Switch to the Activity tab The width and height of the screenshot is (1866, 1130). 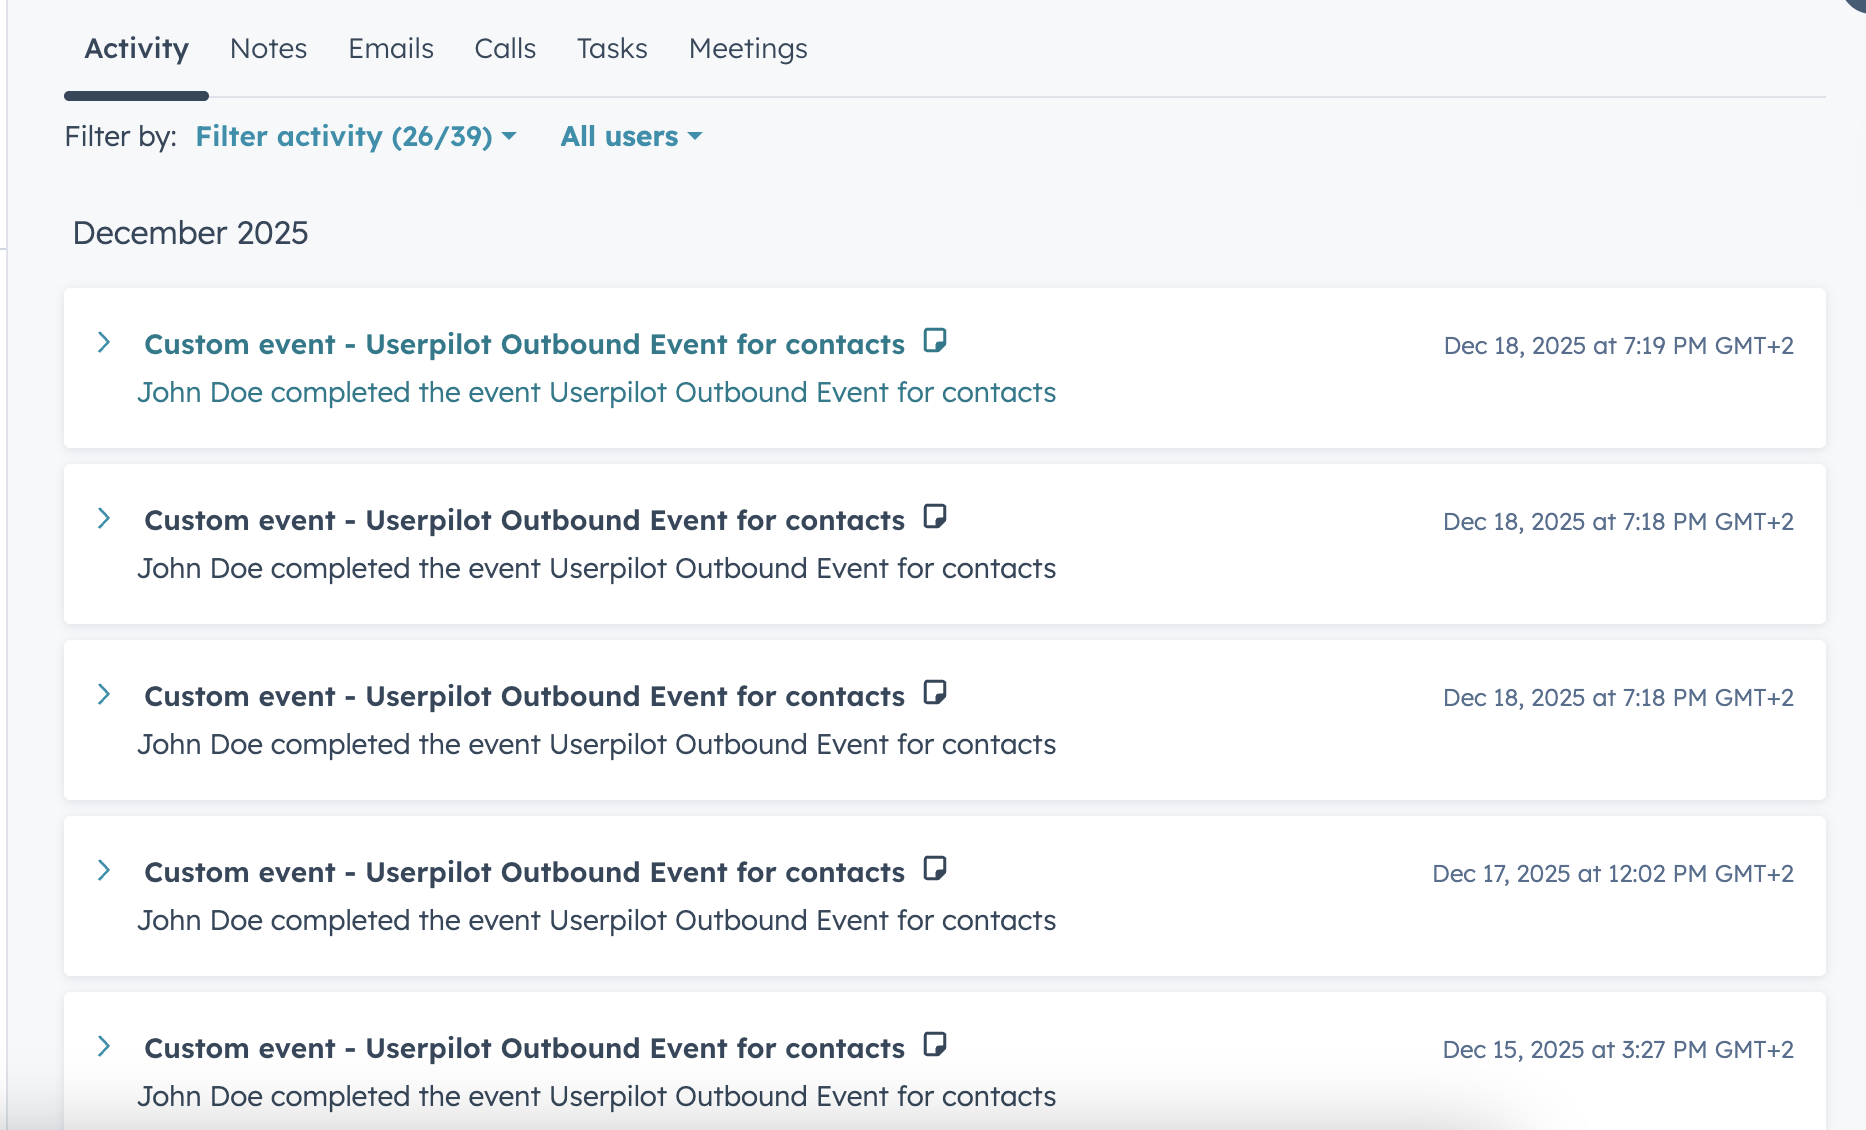[136, 48]
